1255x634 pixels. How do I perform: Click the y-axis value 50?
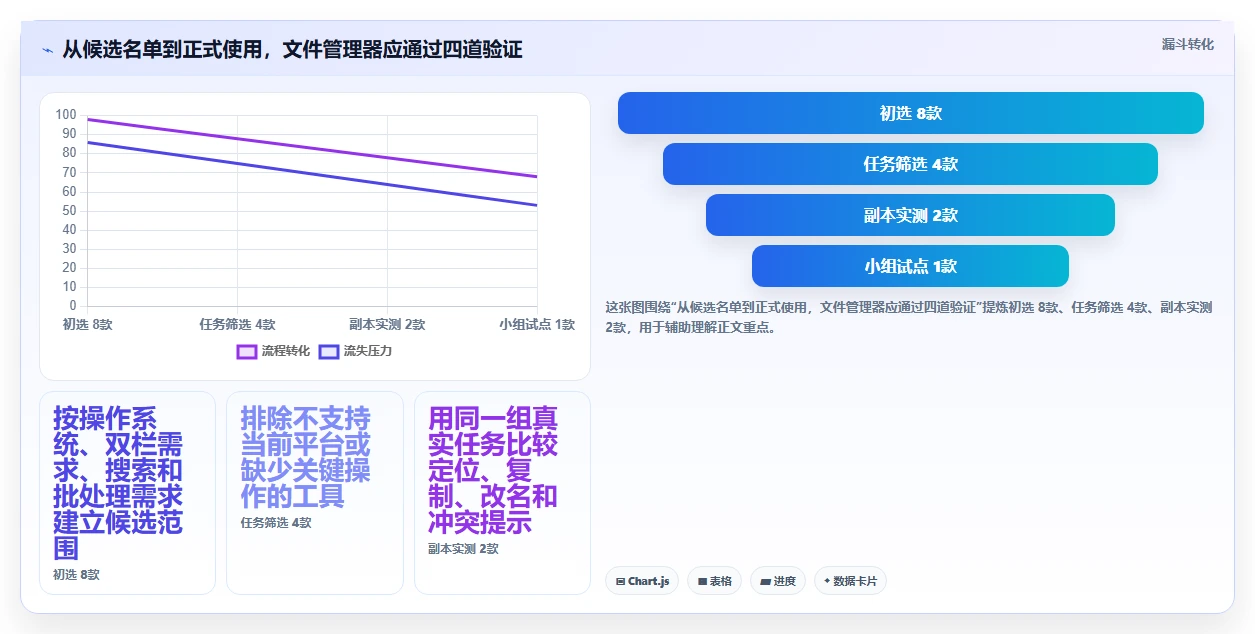69,211
